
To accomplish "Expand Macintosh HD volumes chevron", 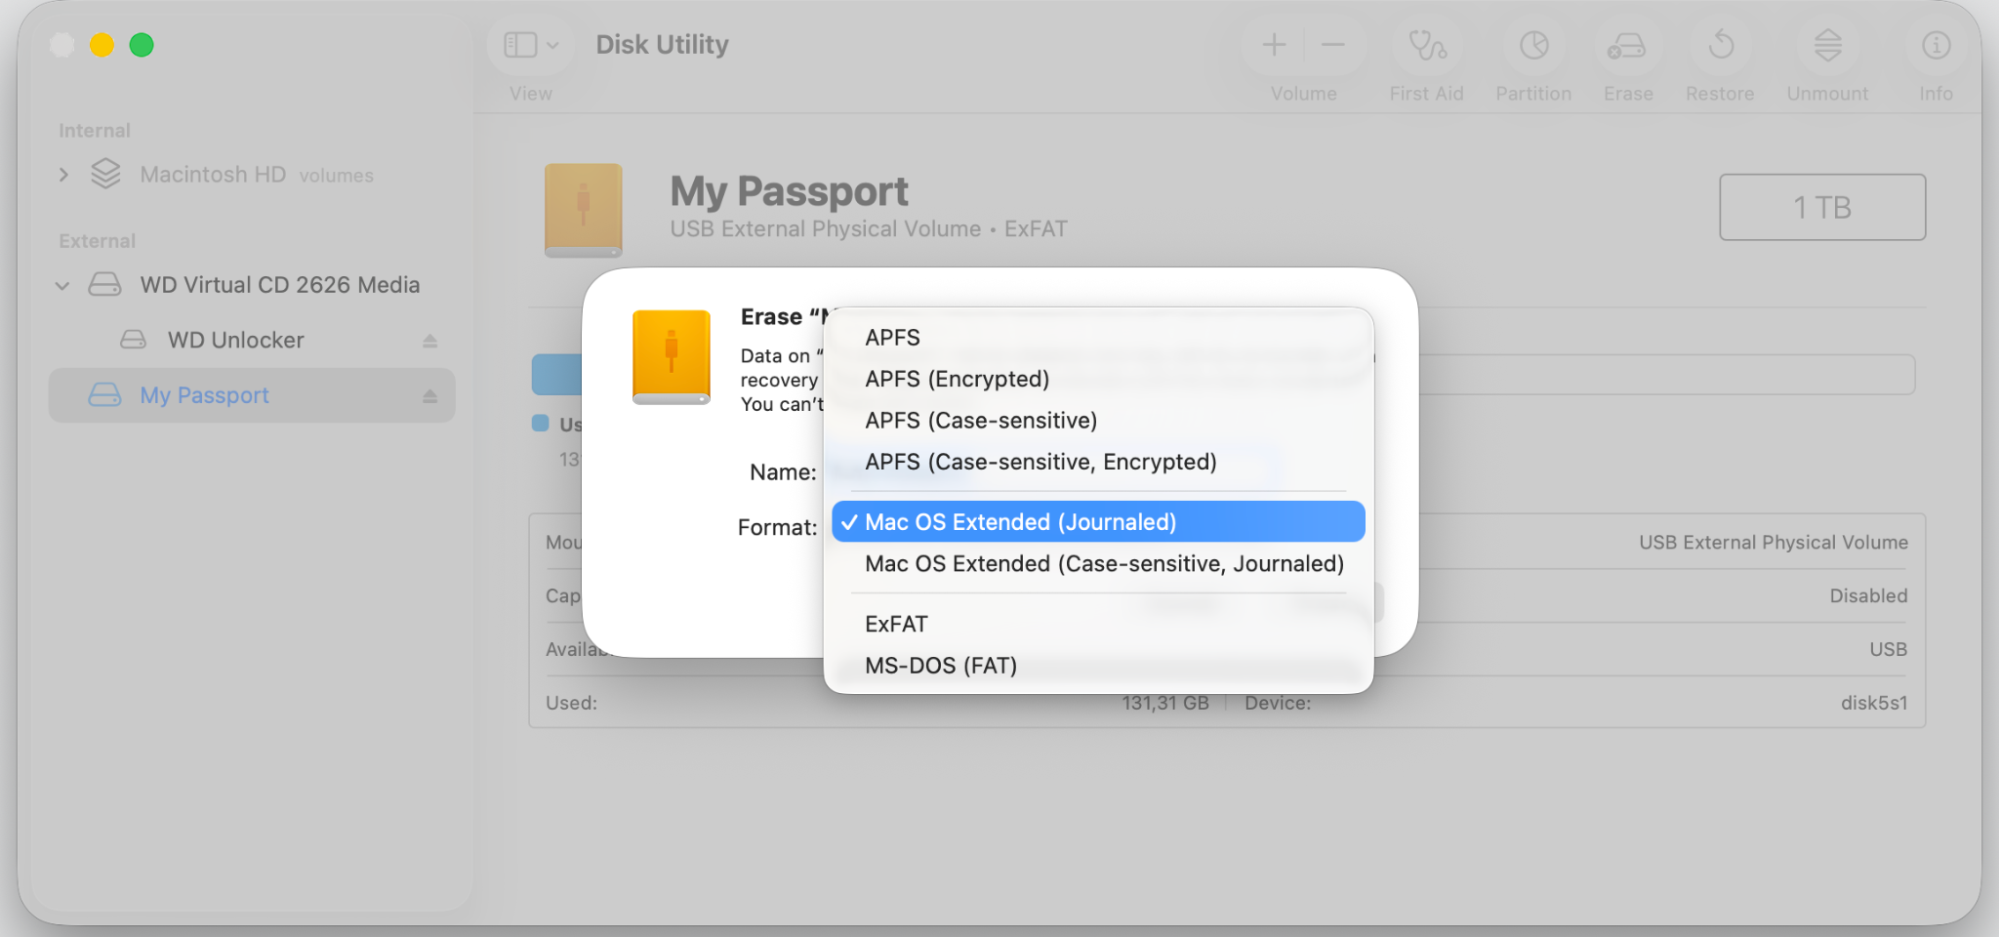I will click(x=64, y=175).
